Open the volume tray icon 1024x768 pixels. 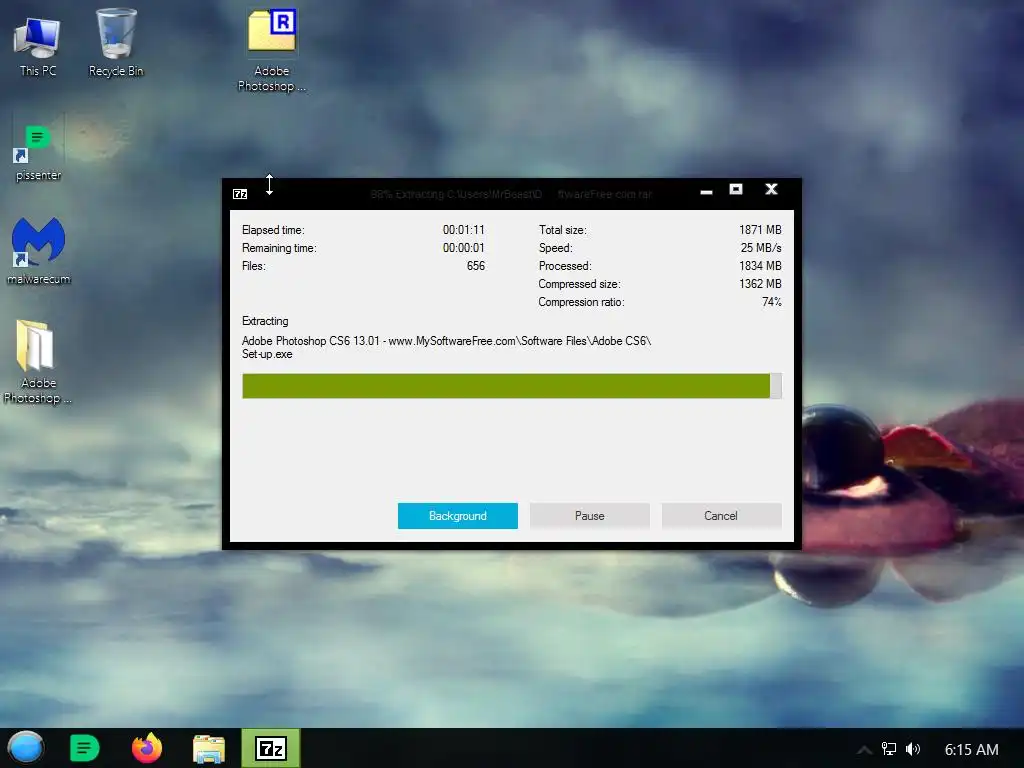click(x=913, y=749)
